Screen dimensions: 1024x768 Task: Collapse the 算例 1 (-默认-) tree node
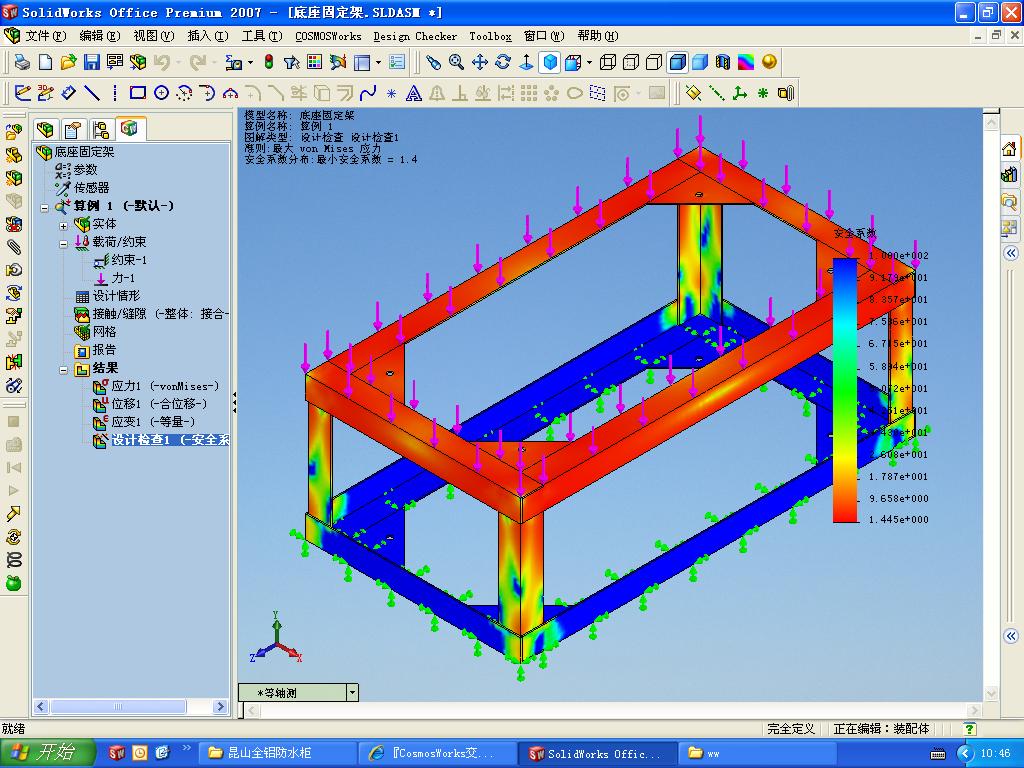(44, 207)
